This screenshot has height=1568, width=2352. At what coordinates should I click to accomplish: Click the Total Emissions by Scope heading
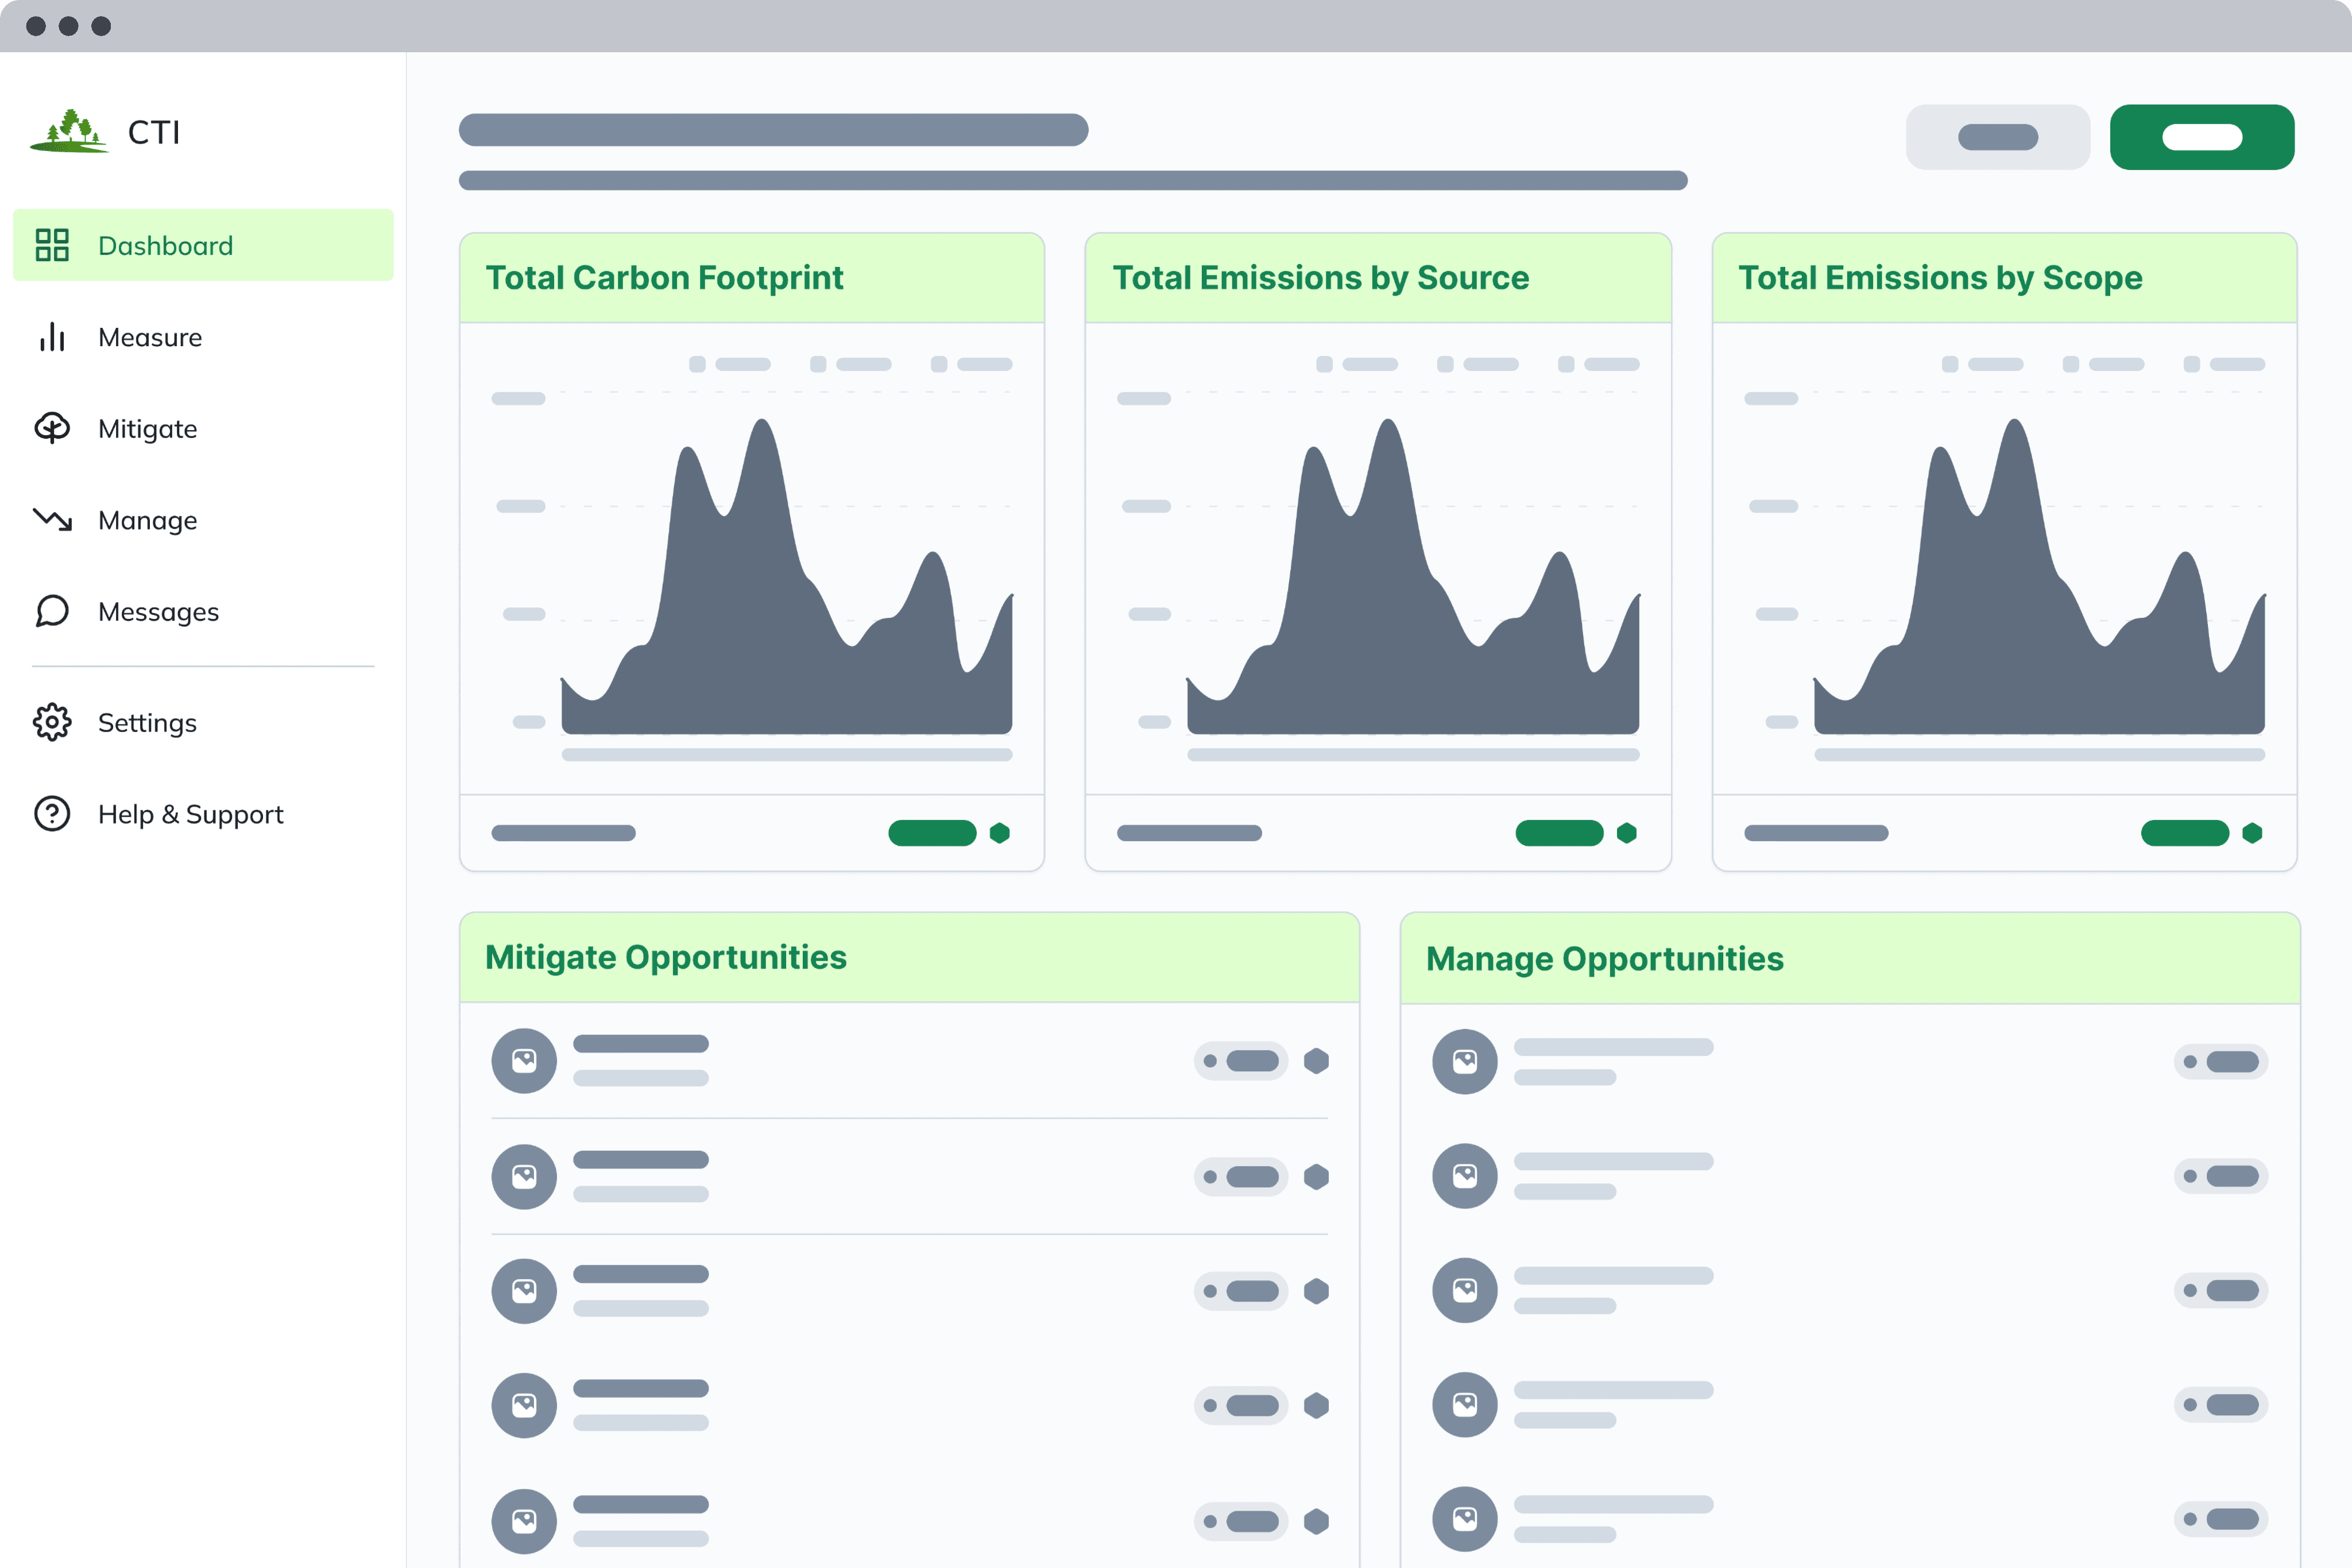(x=1940, y=278)
